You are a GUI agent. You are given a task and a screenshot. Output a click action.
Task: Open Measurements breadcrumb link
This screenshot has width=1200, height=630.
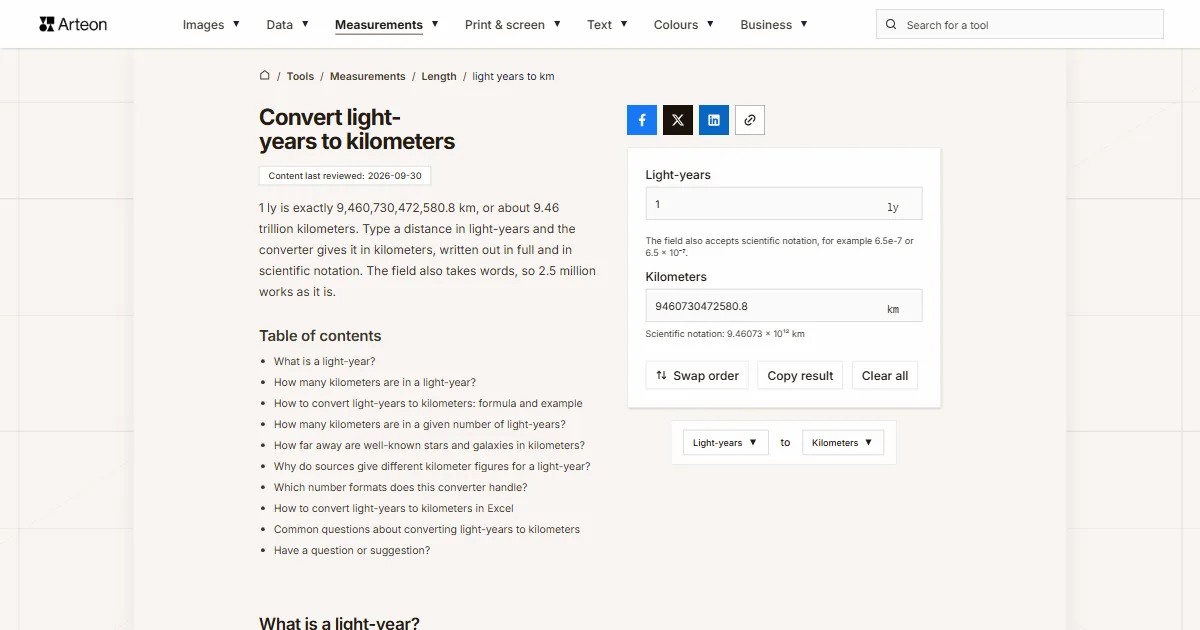pos(368,76)
